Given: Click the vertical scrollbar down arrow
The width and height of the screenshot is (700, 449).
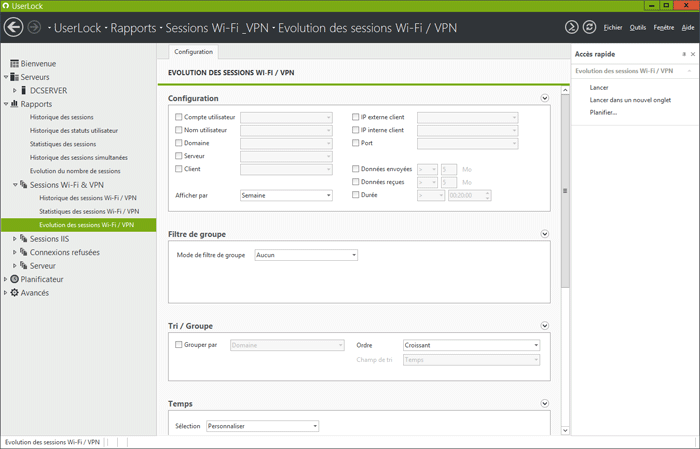Looking at the screenshot, I should click(565, 431).
